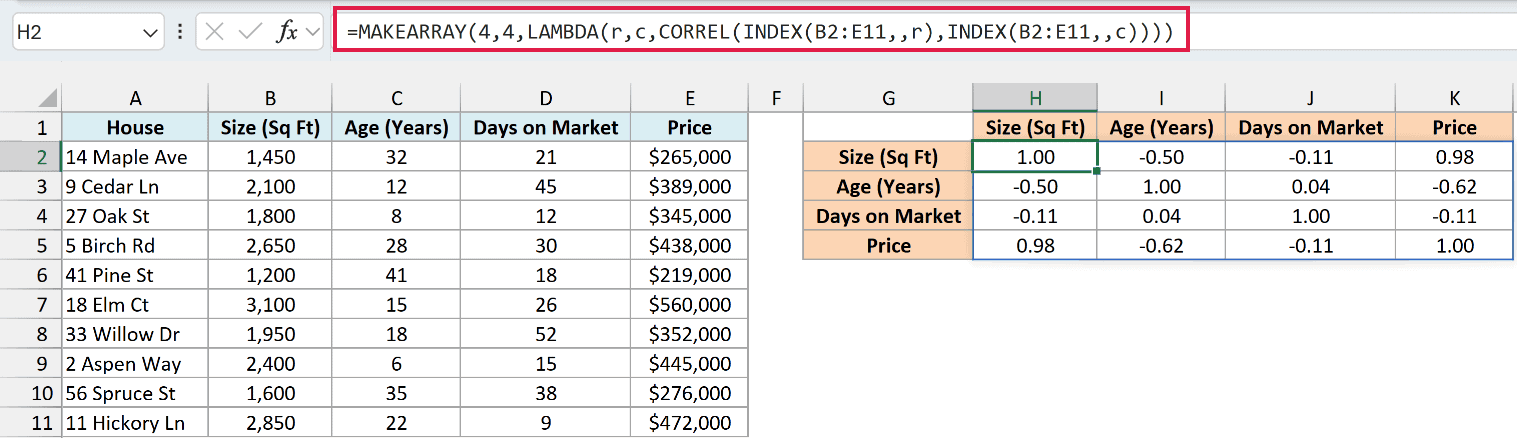Click days on market value 52
This screenshot has width=1517, height=438.
[x=546, y=334]
